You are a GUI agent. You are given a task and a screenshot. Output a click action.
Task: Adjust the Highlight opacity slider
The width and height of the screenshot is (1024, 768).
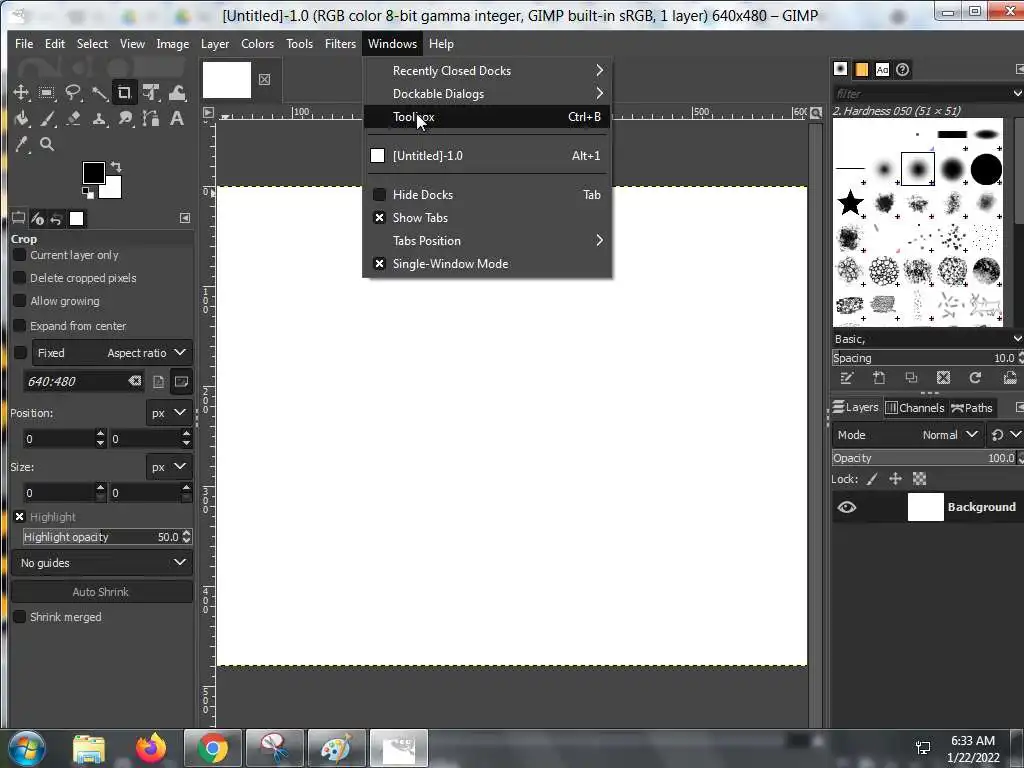pyautogui.click(x=101, y=537)
